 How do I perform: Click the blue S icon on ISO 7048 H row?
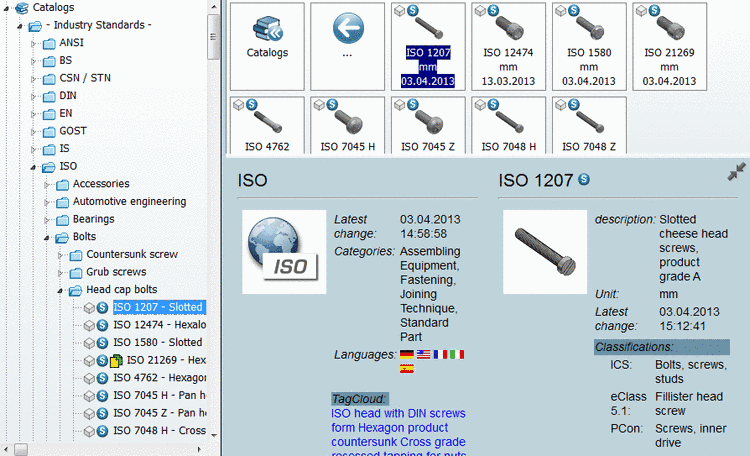102,431
